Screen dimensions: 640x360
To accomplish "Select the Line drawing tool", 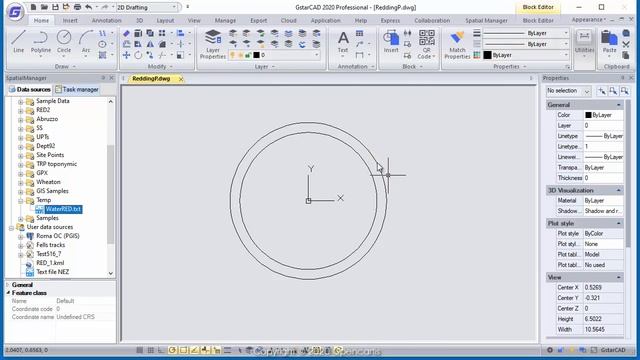I will tap(18, 41).
